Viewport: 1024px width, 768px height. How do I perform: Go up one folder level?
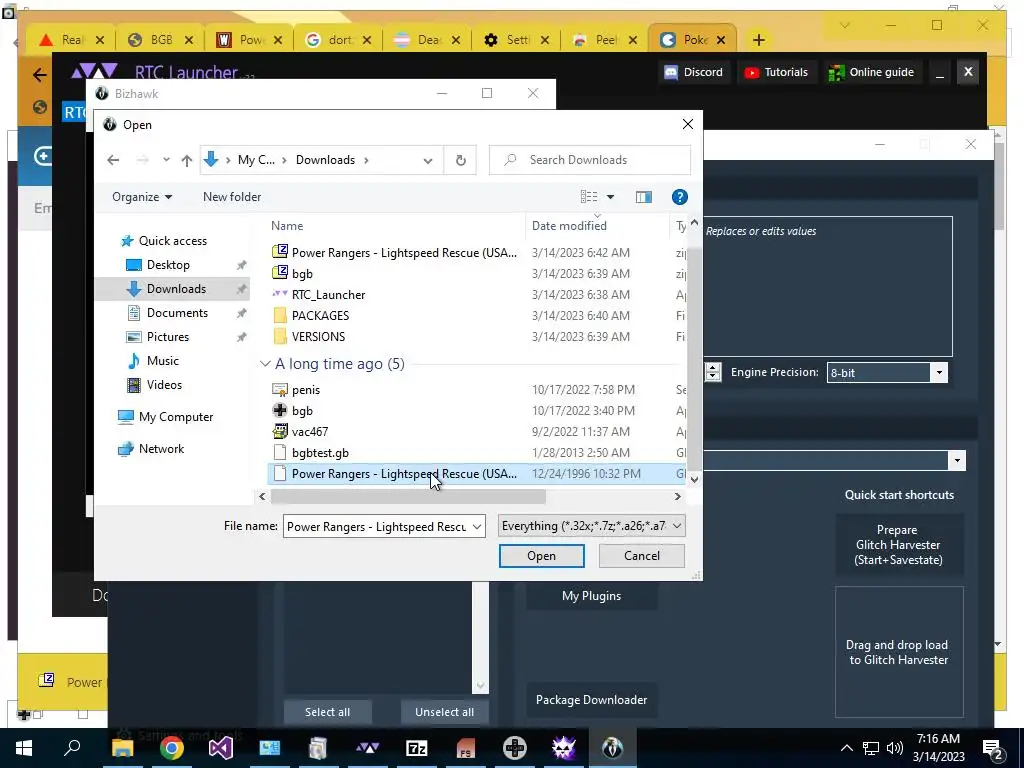tap(187, 160)
